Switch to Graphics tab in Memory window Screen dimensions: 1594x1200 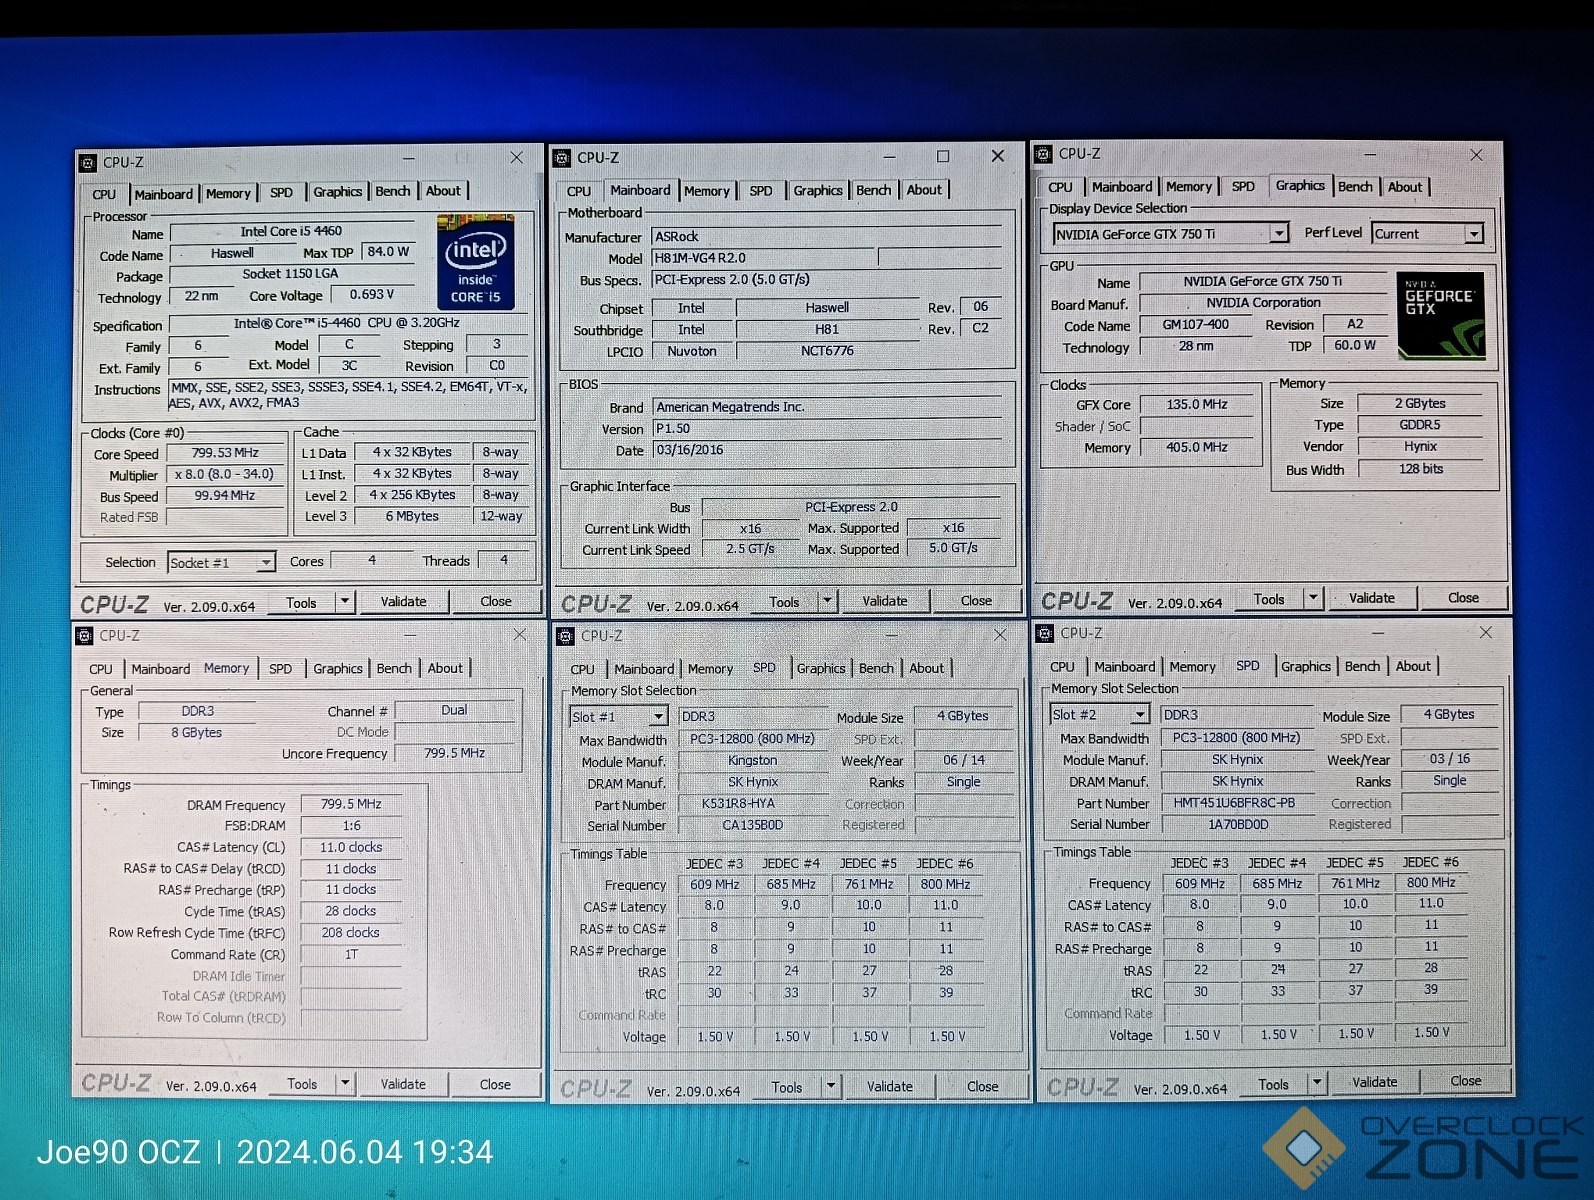pyautogui.click(x=338, y=668)
